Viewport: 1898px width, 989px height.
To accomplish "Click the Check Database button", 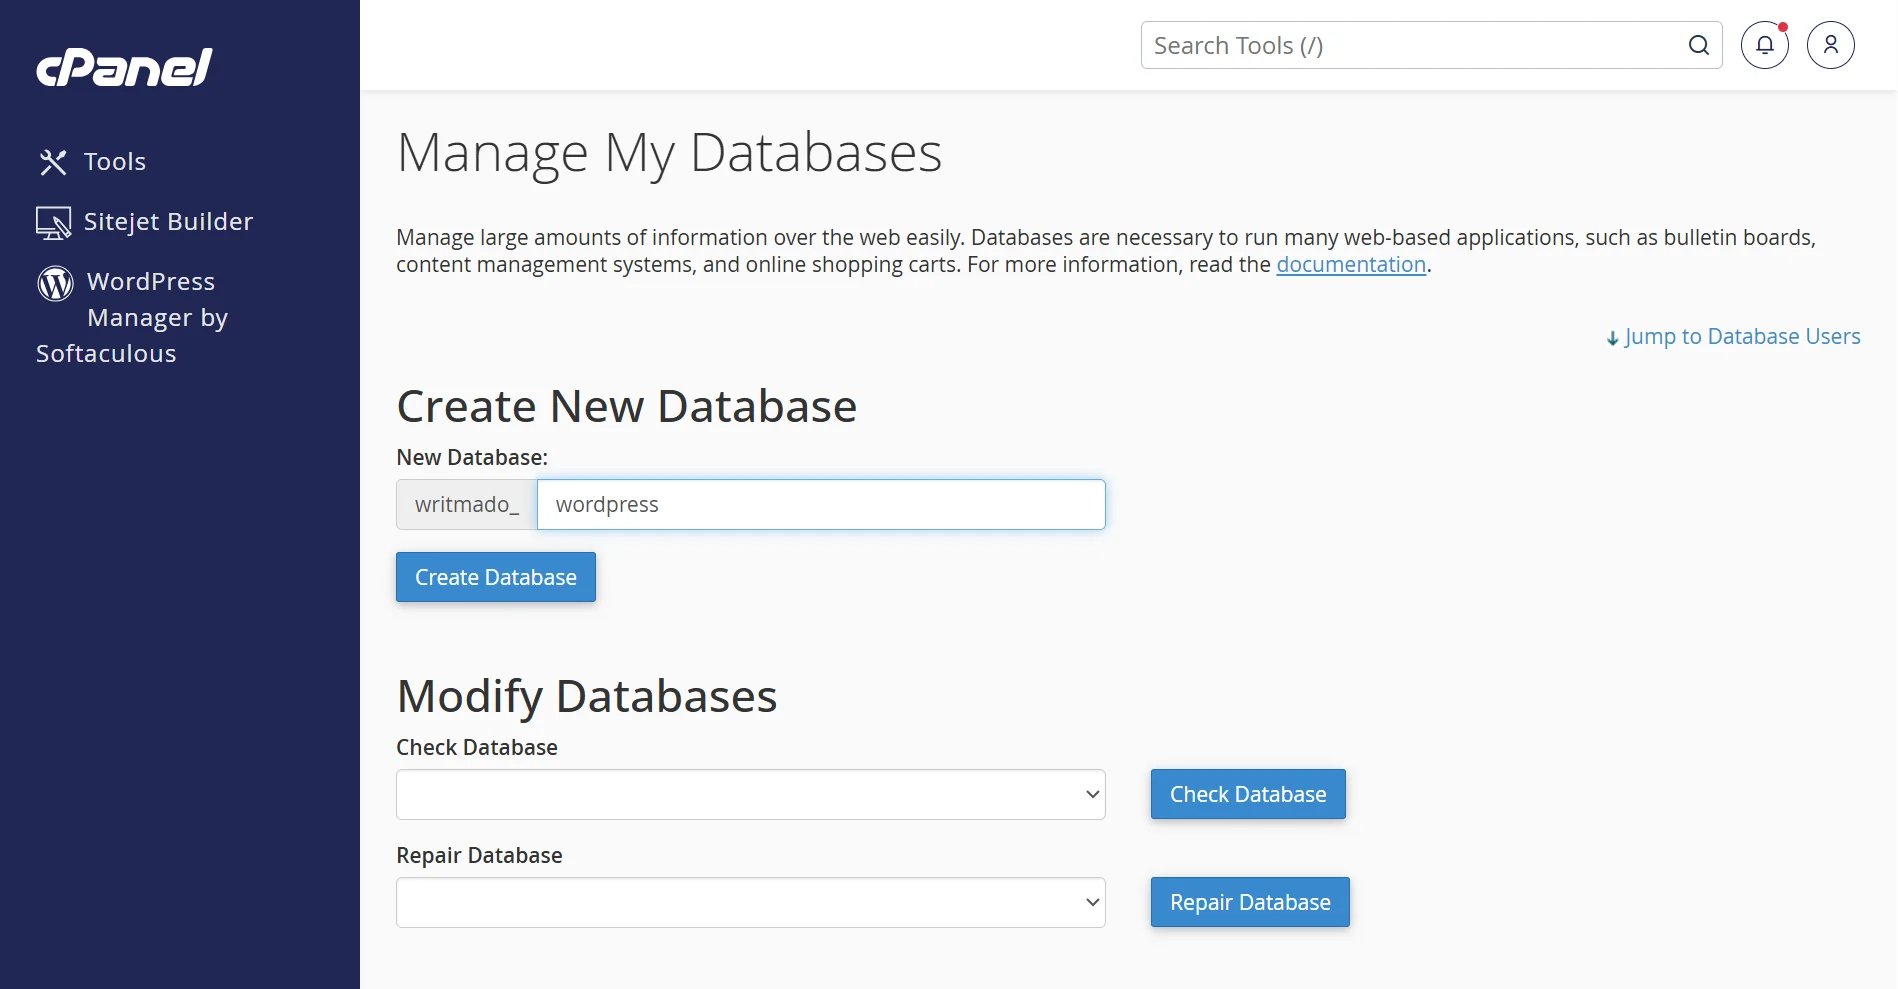I will (x=1248, y=794).
